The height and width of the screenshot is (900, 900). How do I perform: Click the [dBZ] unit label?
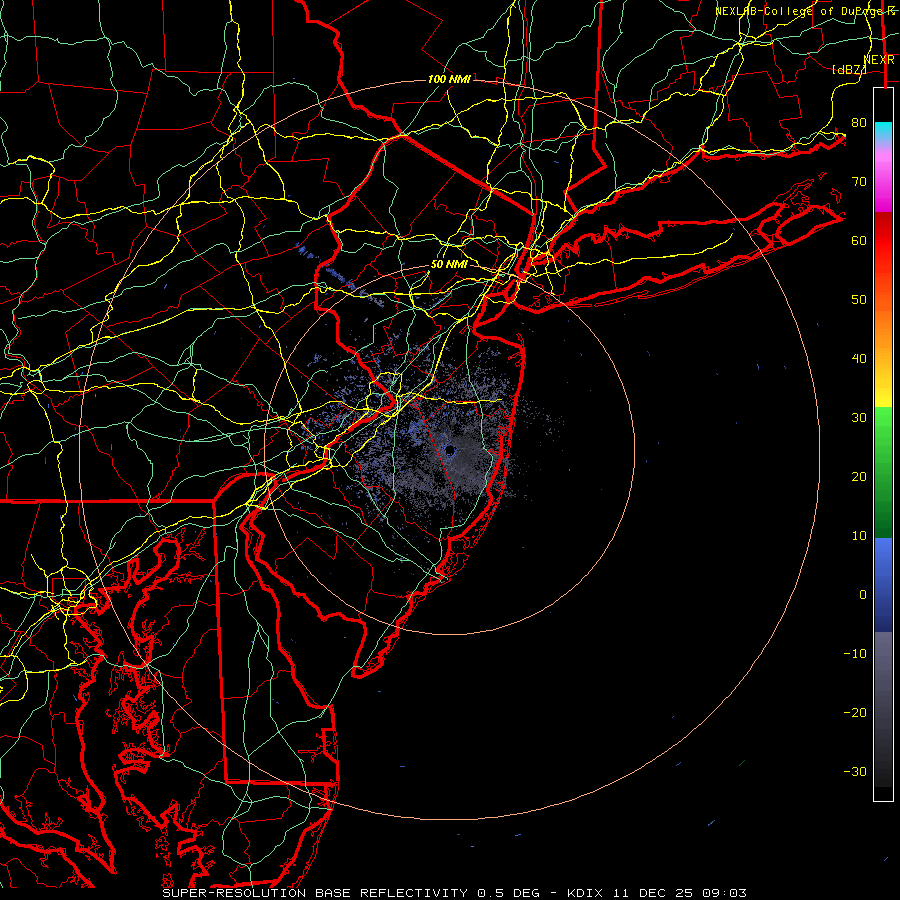pos(848,69)
